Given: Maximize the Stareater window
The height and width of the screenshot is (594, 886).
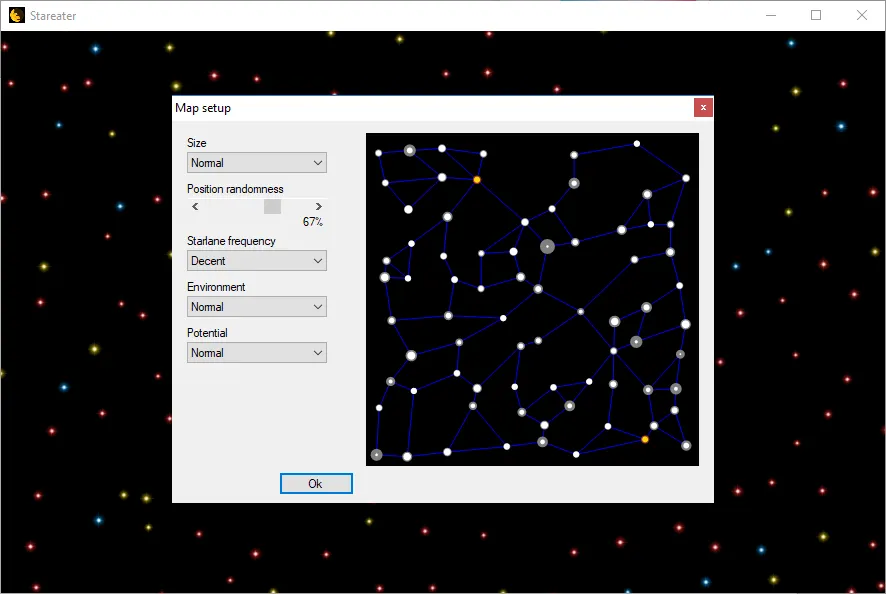Looking at the screenshot, I should [816, 15].
